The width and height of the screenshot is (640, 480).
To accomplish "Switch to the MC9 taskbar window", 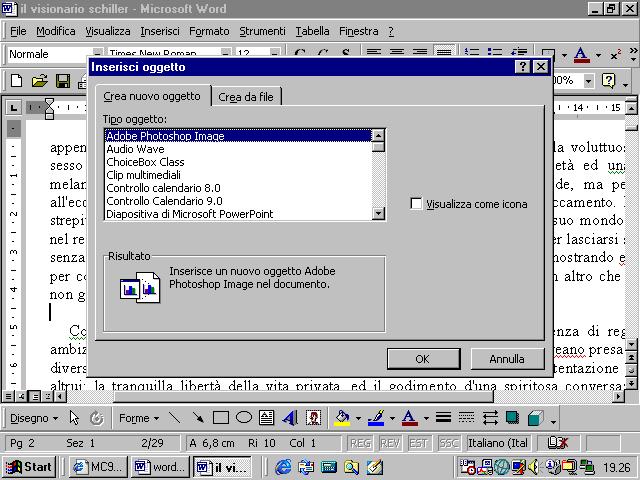I will click(x=98, y=467).
